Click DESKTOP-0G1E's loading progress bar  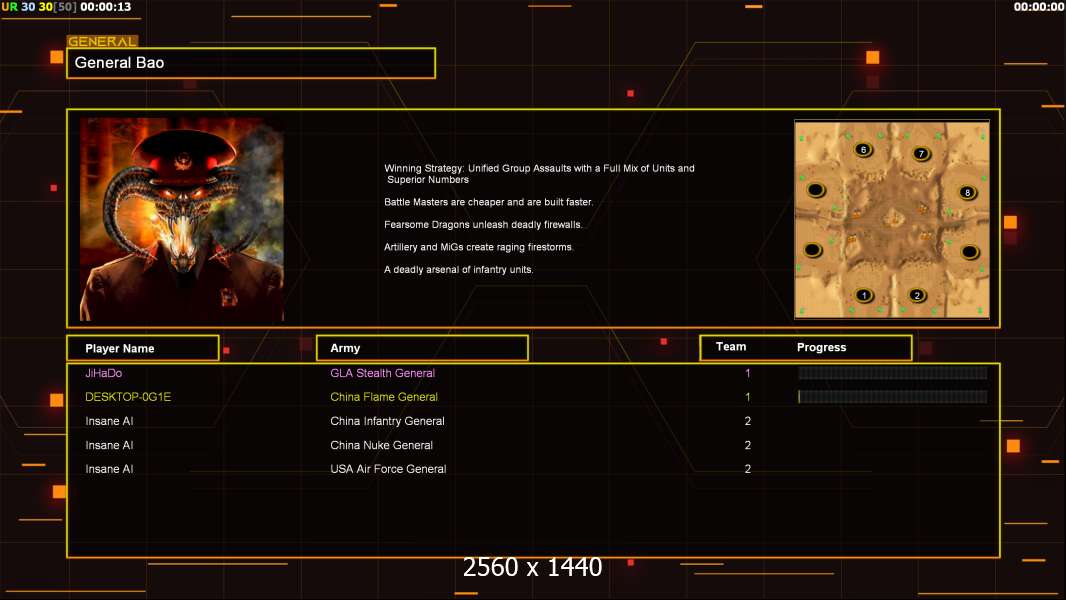[x=893, y=397]
